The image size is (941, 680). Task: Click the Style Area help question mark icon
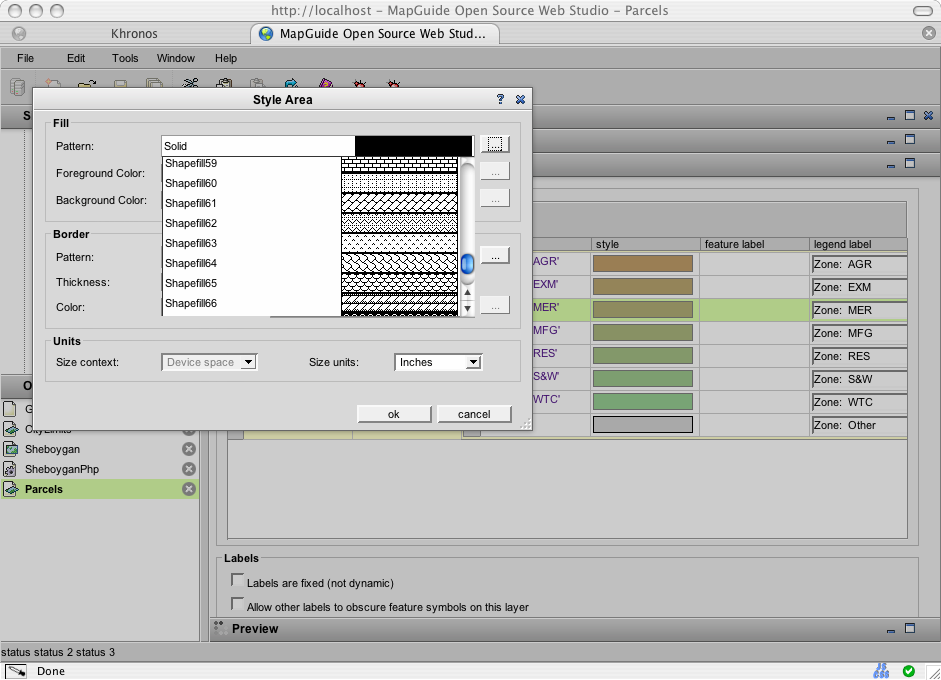coord(500,100)
